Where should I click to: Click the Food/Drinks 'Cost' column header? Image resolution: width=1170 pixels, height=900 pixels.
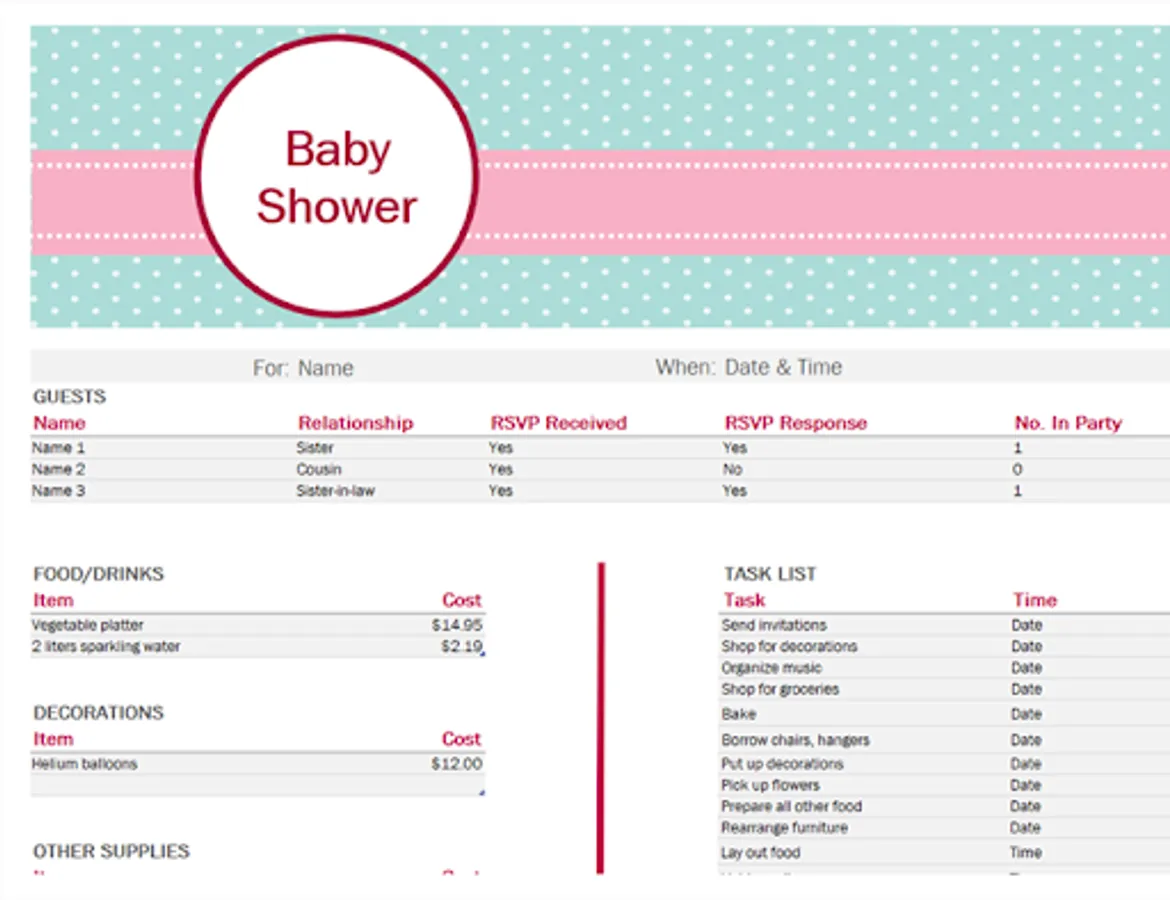point(461,600)
